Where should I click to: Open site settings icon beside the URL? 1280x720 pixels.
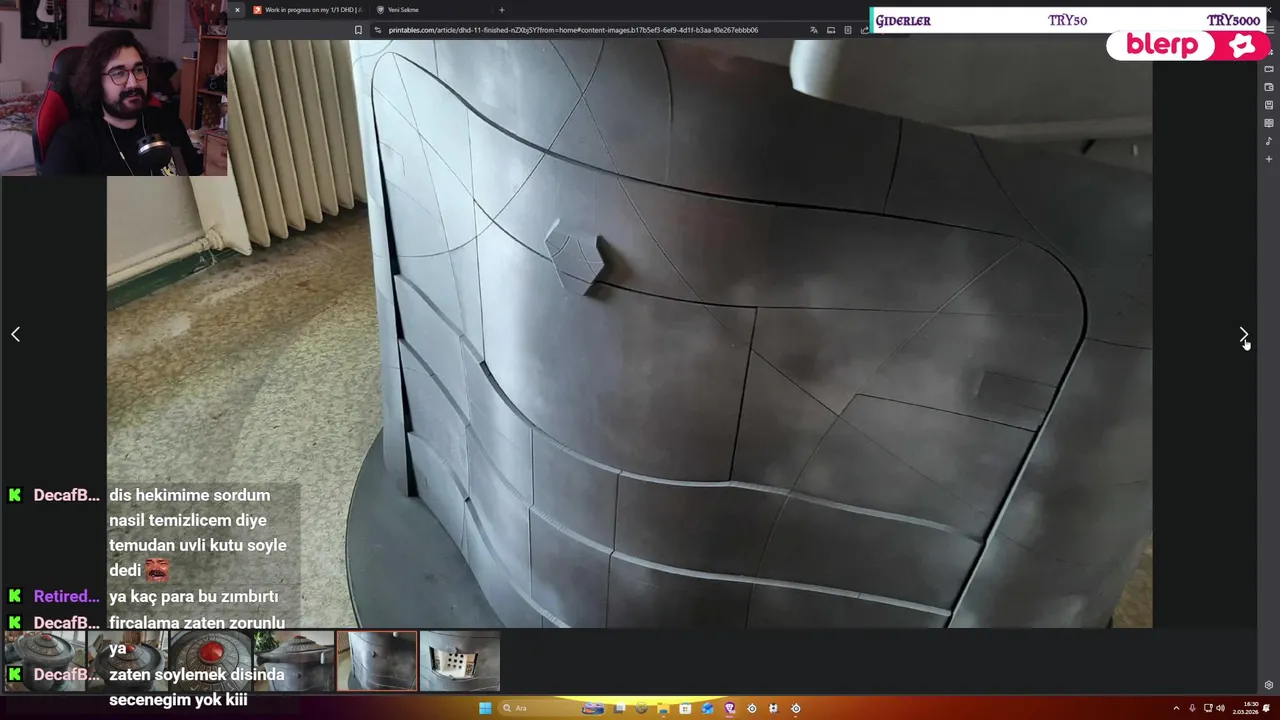tap(377, 30)
